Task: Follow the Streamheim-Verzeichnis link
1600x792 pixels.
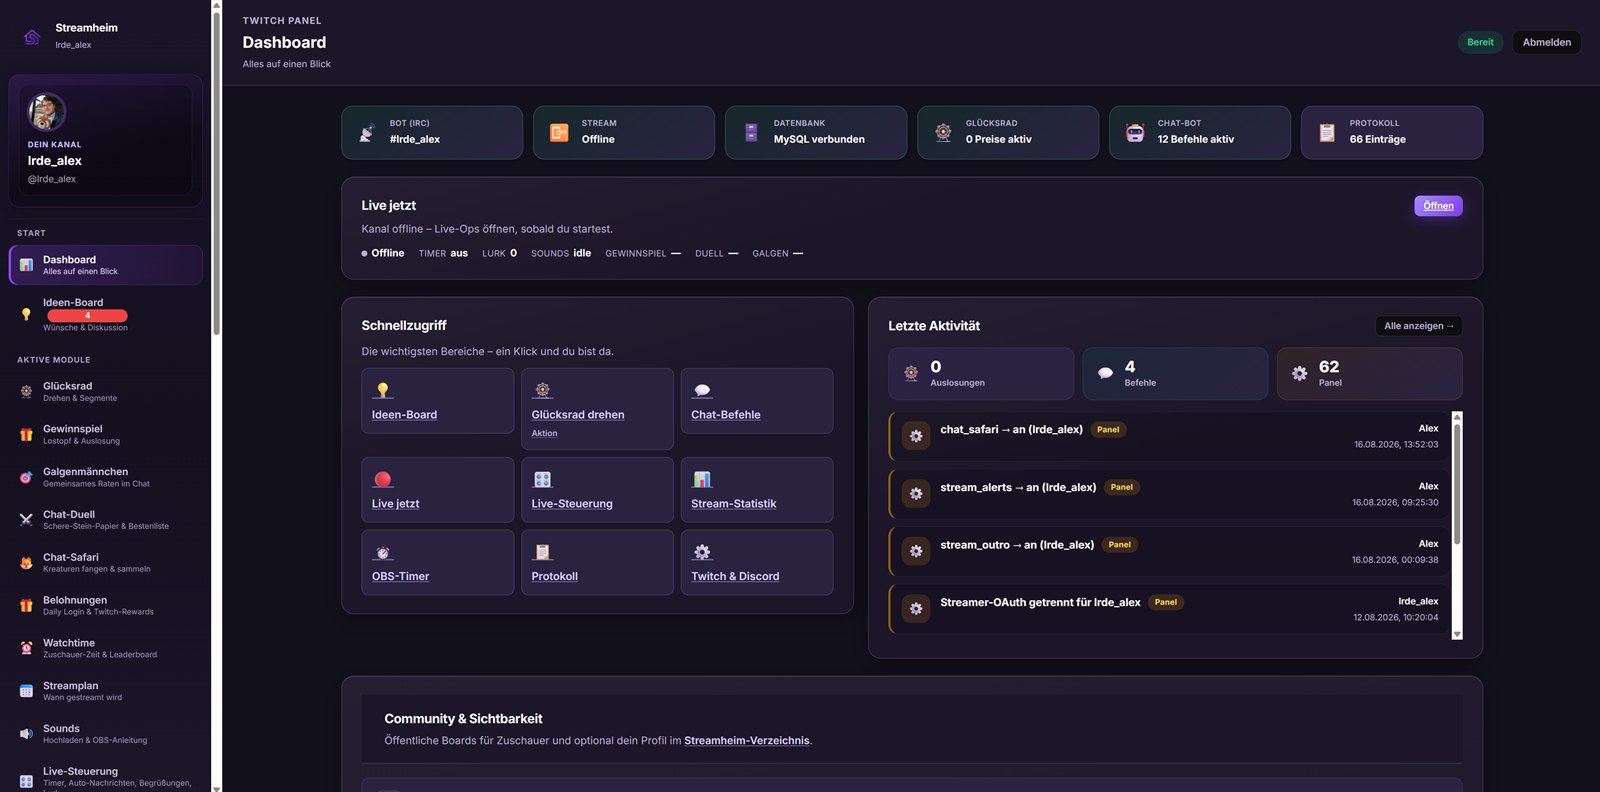Action: [x=747, y=741]
